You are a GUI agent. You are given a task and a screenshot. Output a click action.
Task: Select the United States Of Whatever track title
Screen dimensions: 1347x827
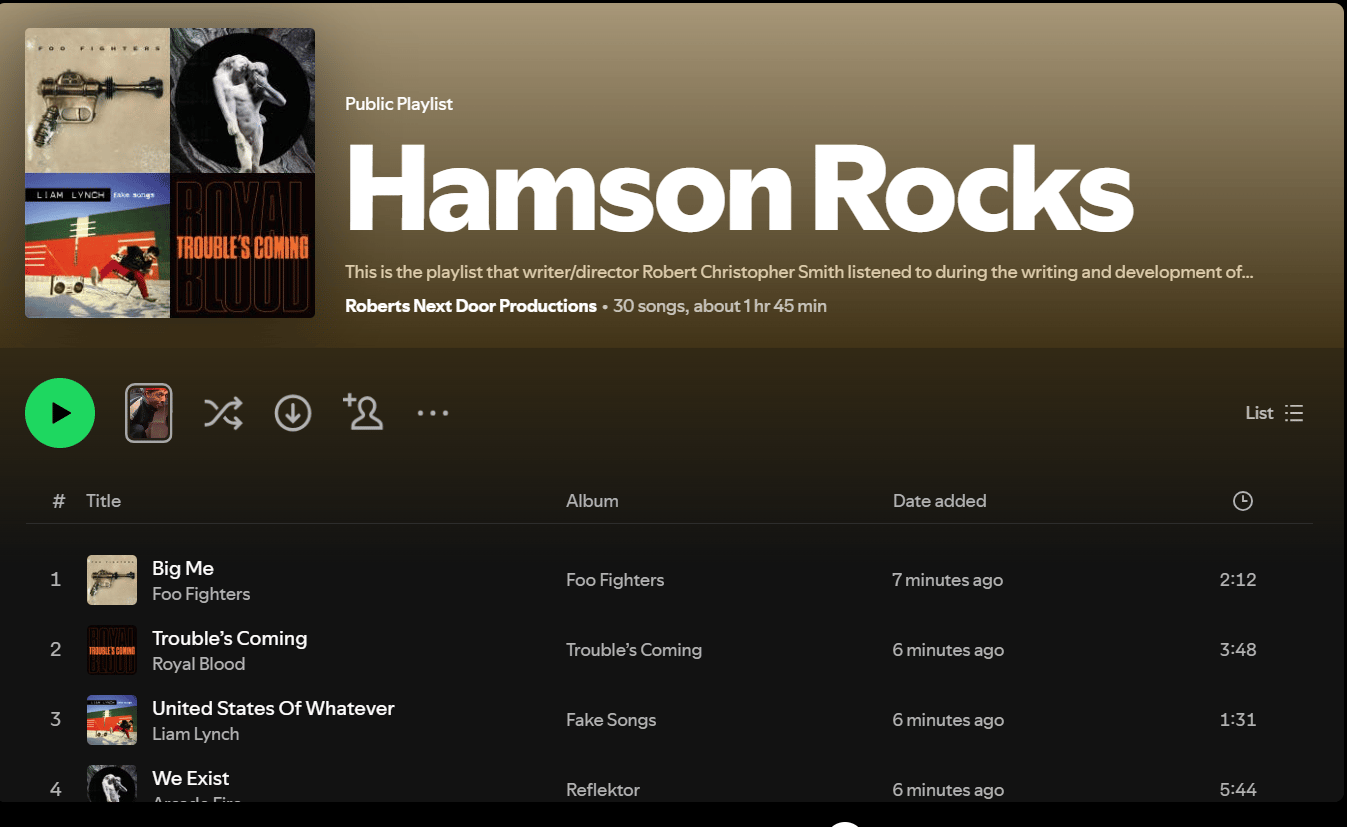[x=273, y=708]
